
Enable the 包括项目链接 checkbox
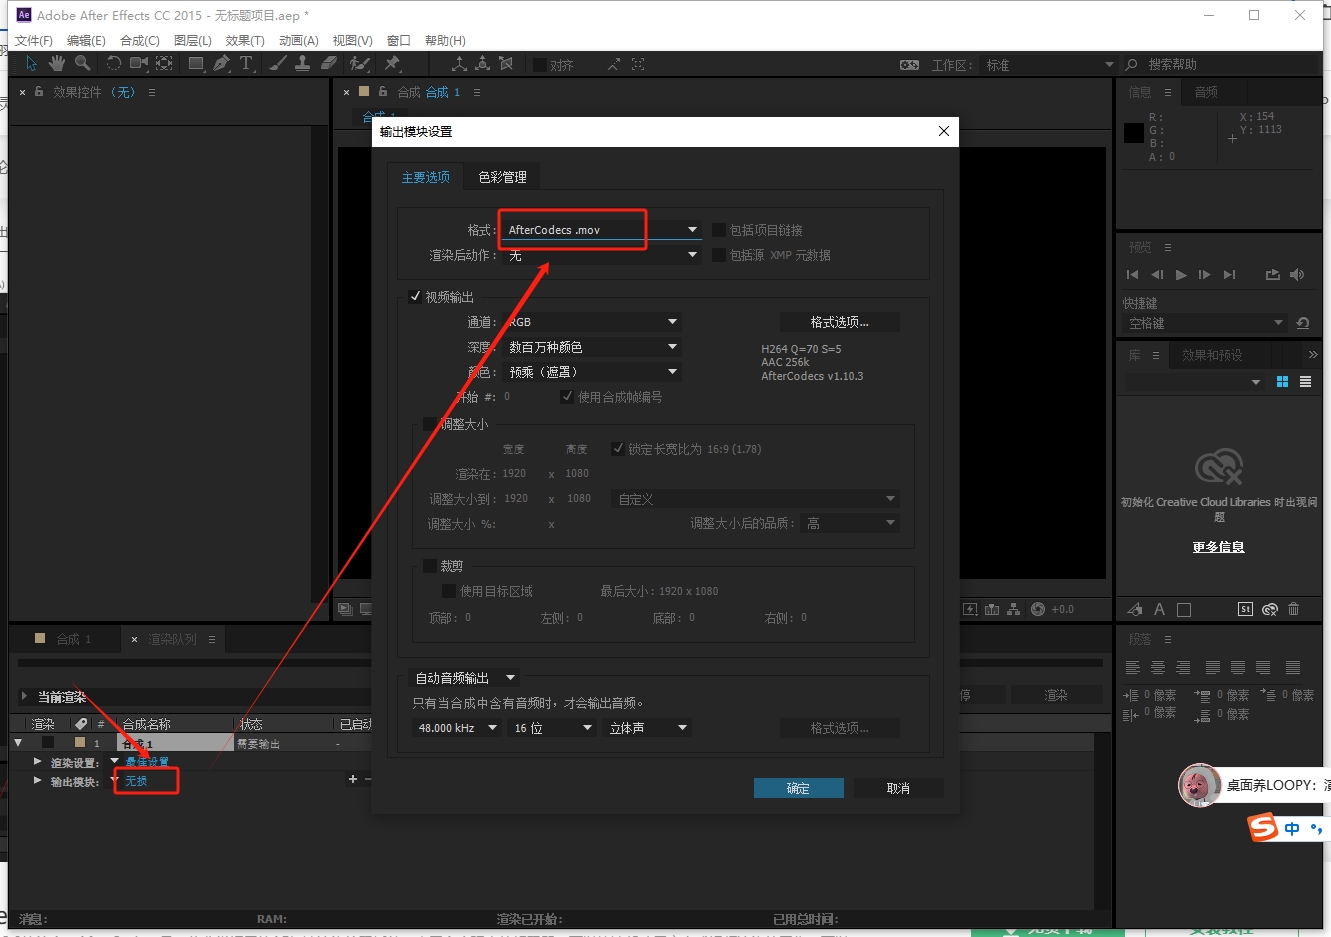[x=719, y=230]
